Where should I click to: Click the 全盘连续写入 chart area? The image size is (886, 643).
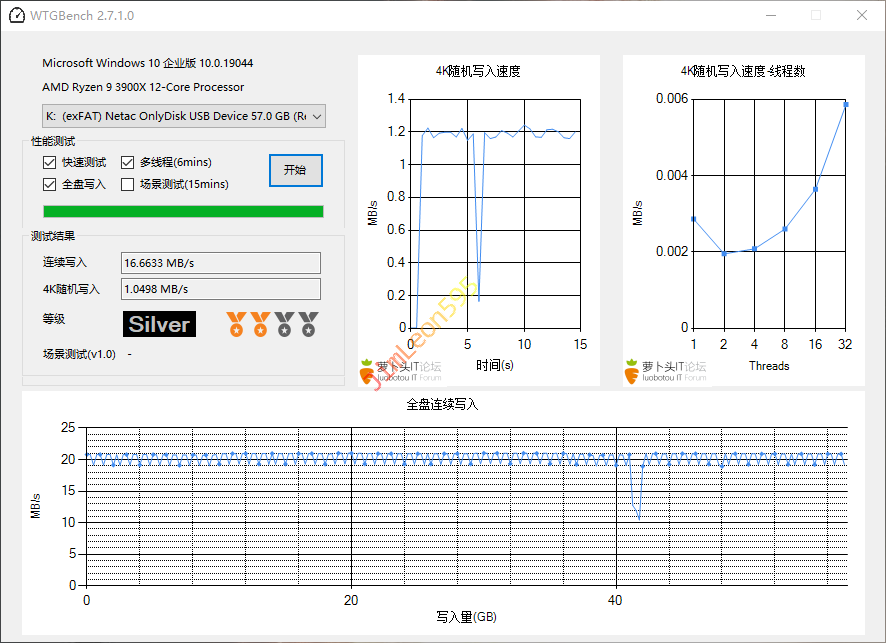point(466,510)
